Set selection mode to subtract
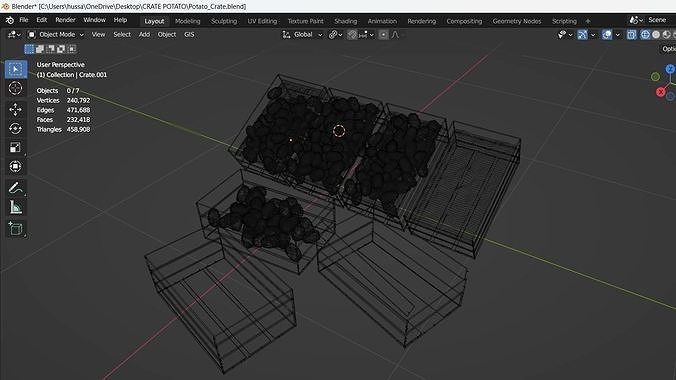 [x=50, y=49]
